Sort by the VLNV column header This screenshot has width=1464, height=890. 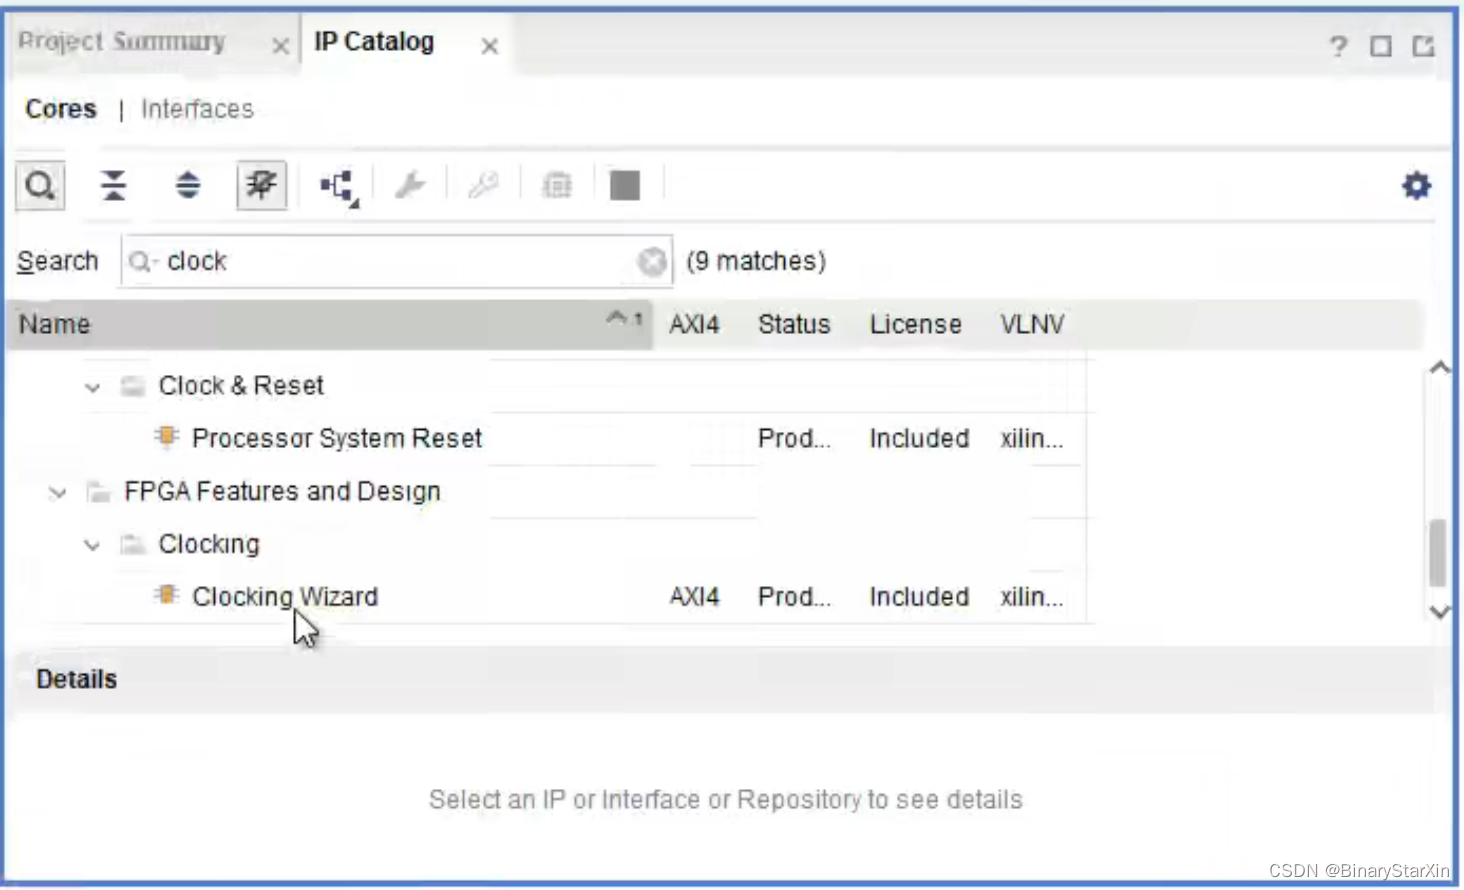coord(1032,325)
